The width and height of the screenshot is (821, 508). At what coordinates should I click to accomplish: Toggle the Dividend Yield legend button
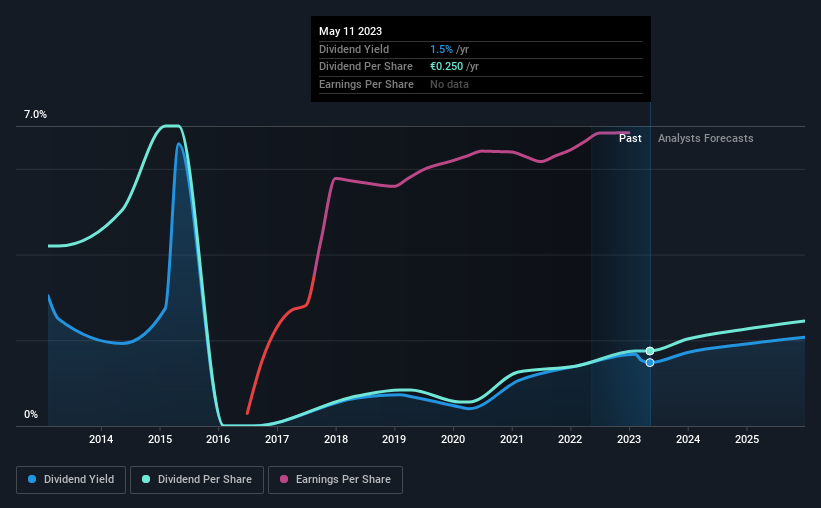pyautogui.click(x=71, y=480)
